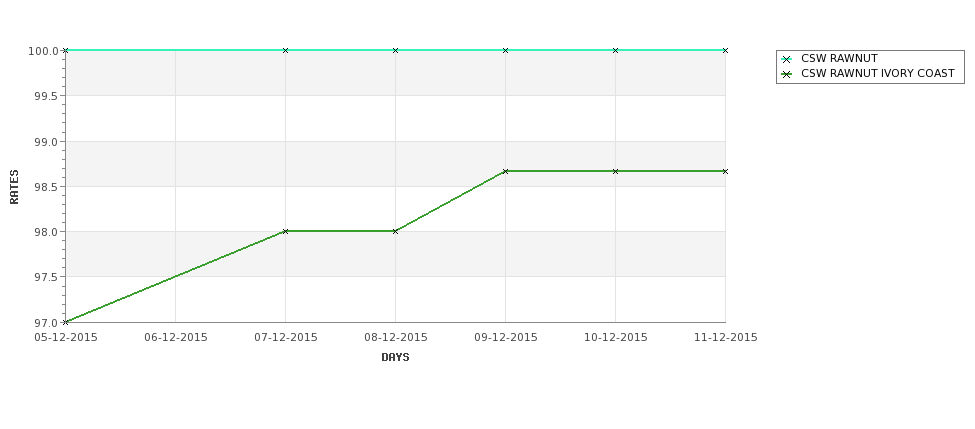Click the CSW RAWNUT point on 08-12-2015

[x=395, y=50]
